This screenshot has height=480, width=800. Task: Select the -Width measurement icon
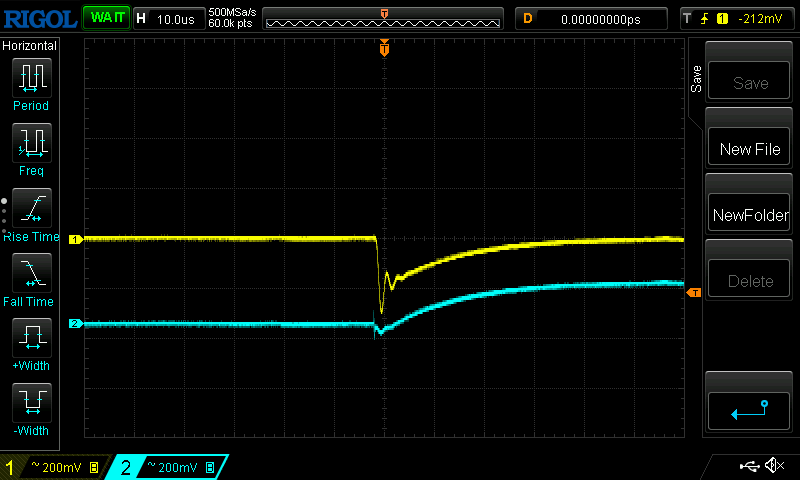pos(32,402)
